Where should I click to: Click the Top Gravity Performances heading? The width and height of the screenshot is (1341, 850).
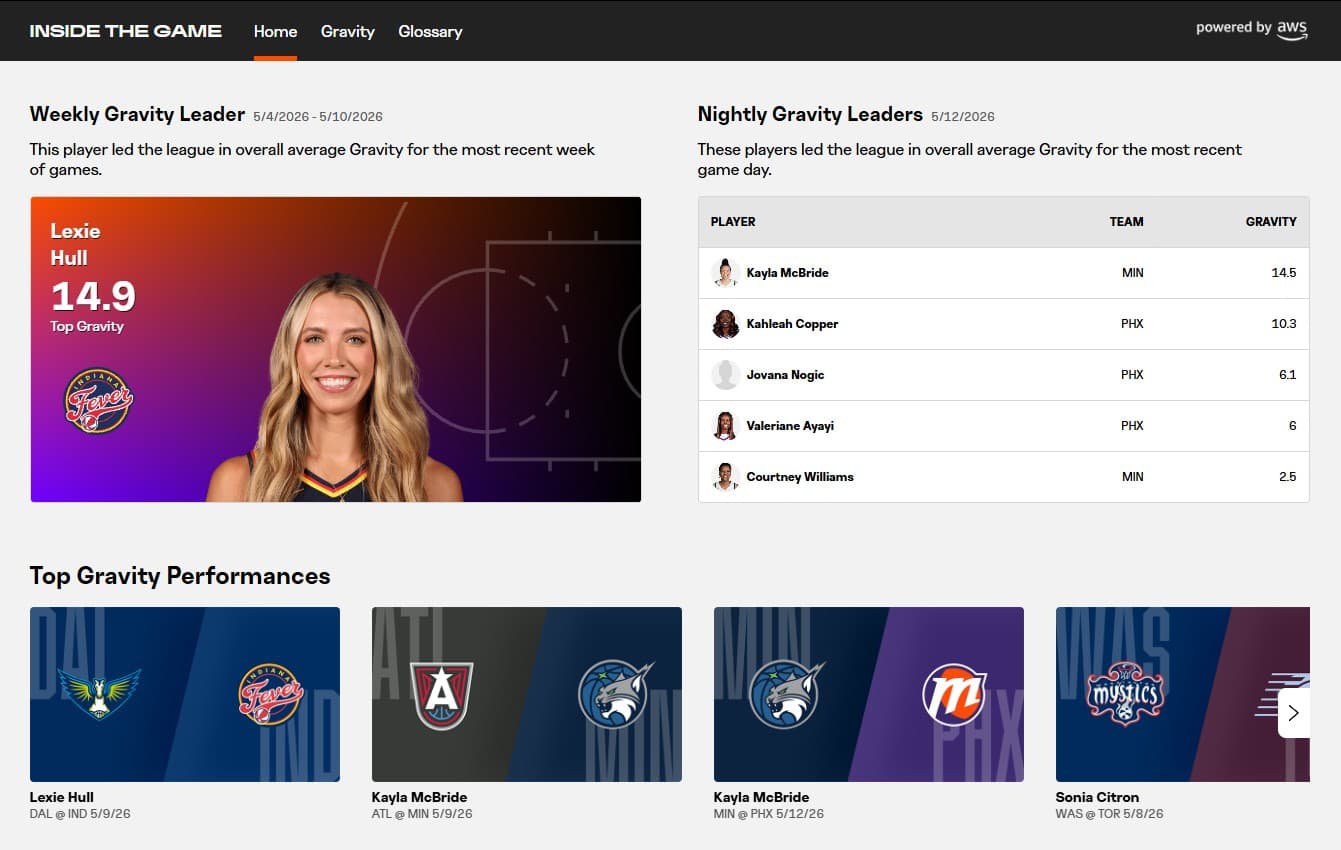point(180,576)
